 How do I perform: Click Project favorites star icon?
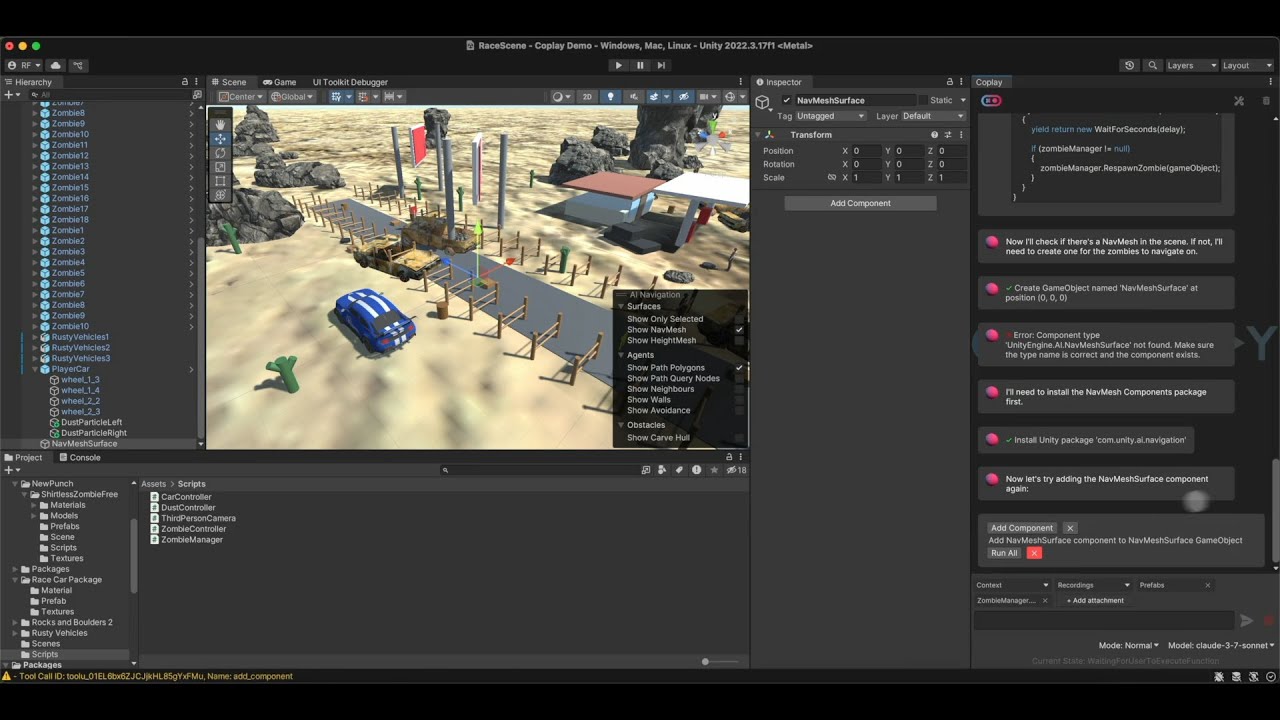(713, 470)
